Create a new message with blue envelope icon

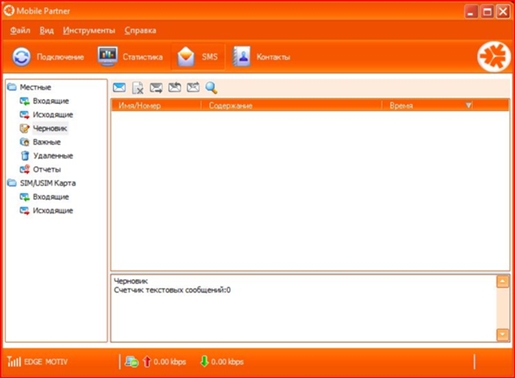pyautogui.click(x=119, y=88)
